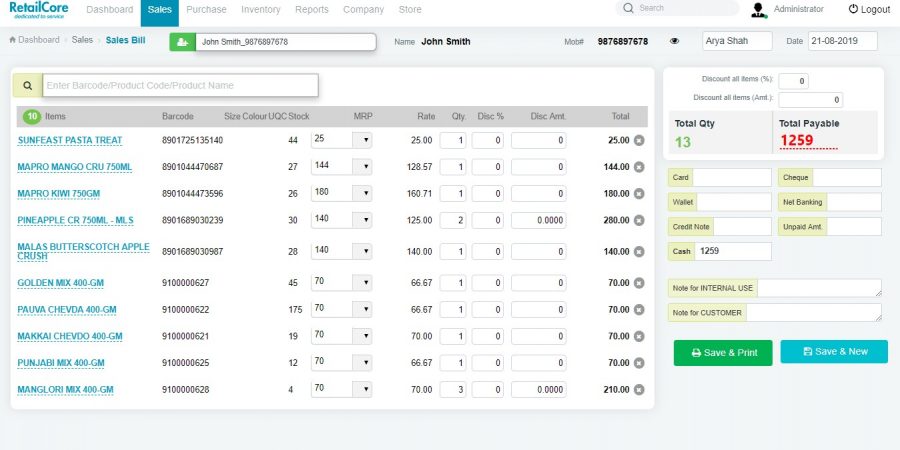The image size is (900, 450).
Task: Click the Card payment field
Action: (x=732, y=177)
